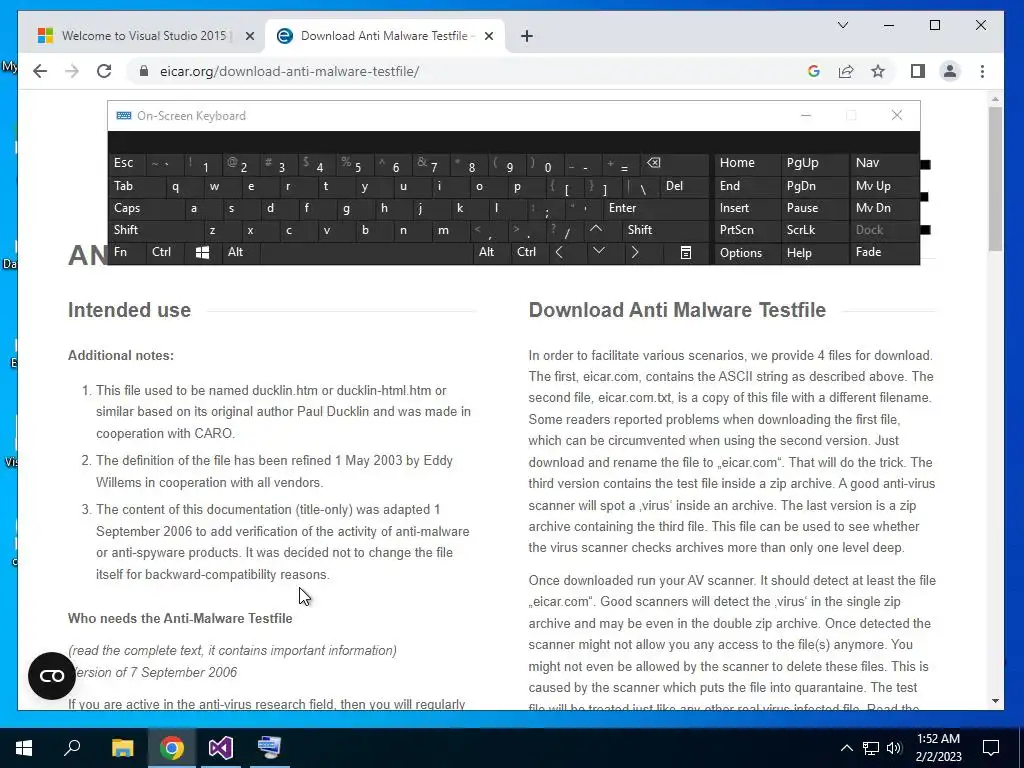The width and height of the screenshot is (1024, 768).
Task: Click the address bar URL
Action: click(289, 71)
